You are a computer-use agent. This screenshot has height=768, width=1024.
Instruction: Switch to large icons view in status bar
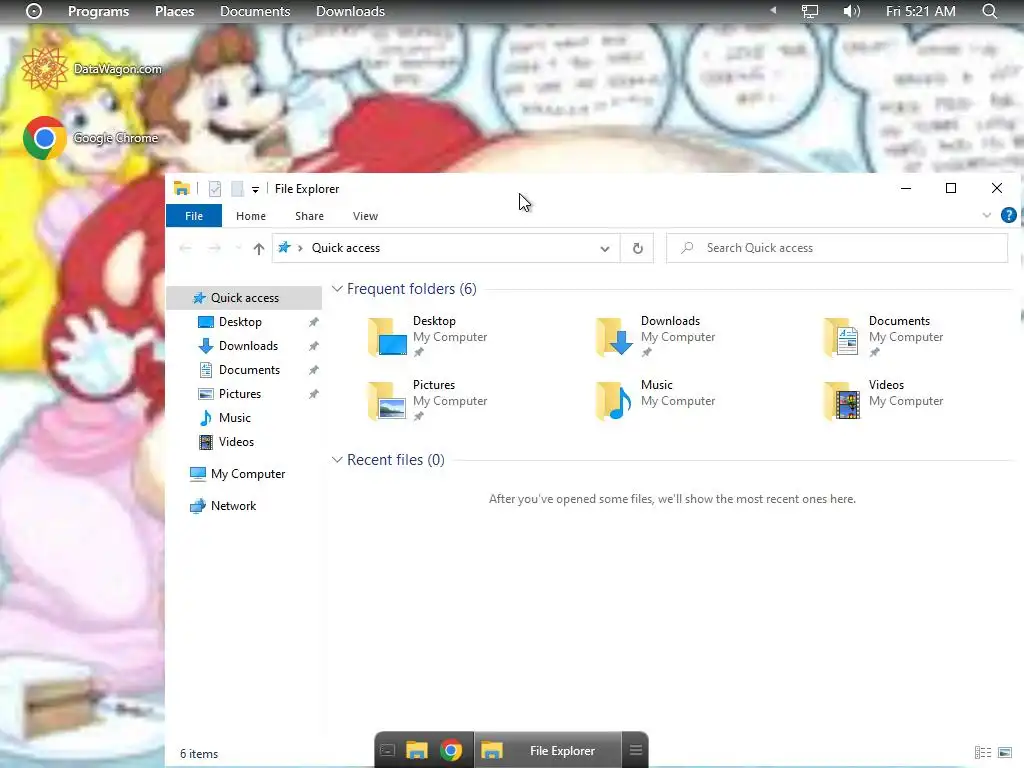point(1005,753)
